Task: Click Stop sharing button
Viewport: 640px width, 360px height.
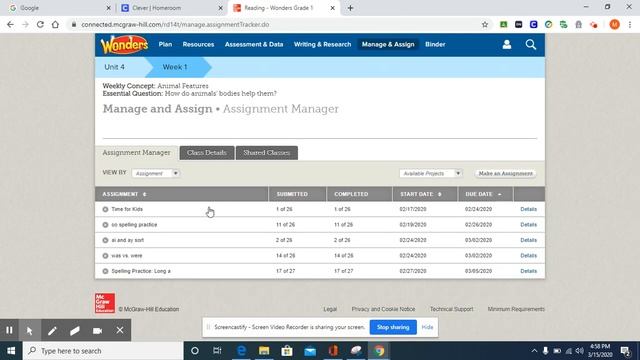Action: pyautogui.click(x=393, y=327)
